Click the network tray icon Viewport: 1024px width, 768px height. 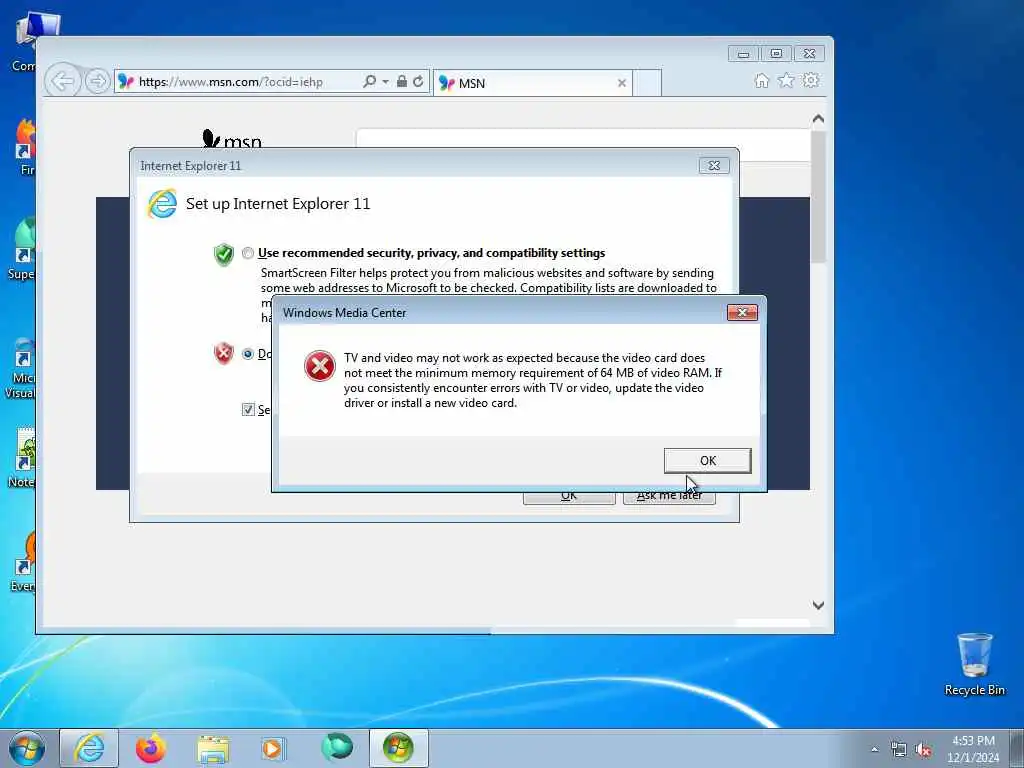pos(899,750)
